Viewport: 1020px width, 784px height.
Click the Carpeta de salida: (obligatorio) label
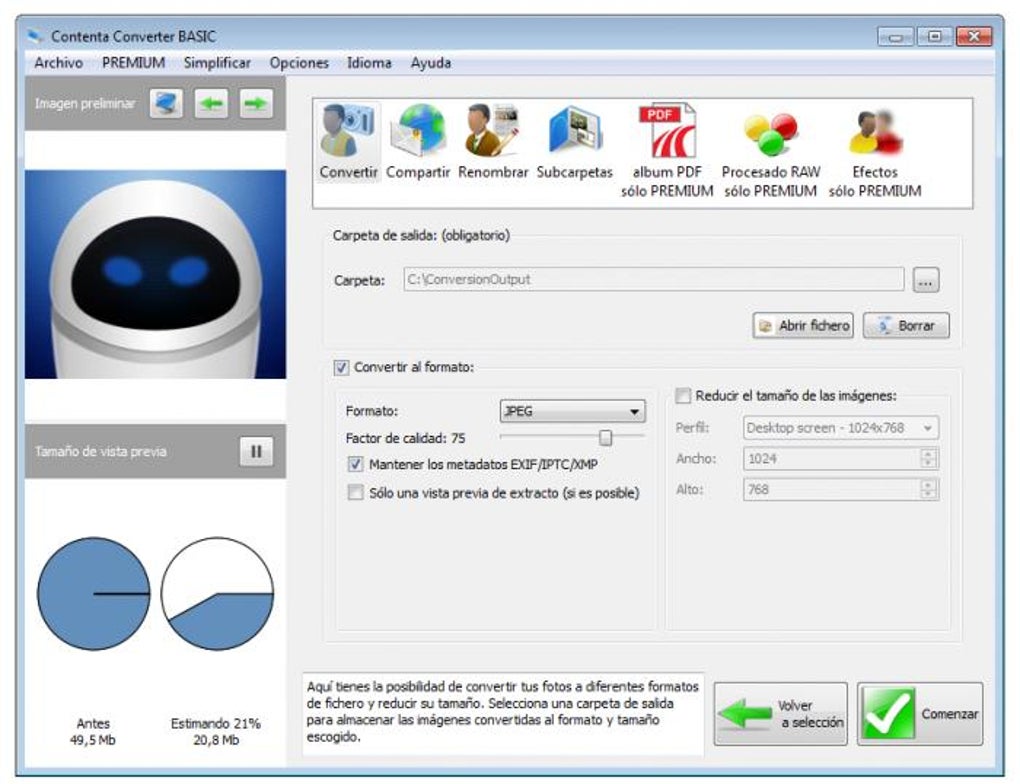[x=421, y=236]
